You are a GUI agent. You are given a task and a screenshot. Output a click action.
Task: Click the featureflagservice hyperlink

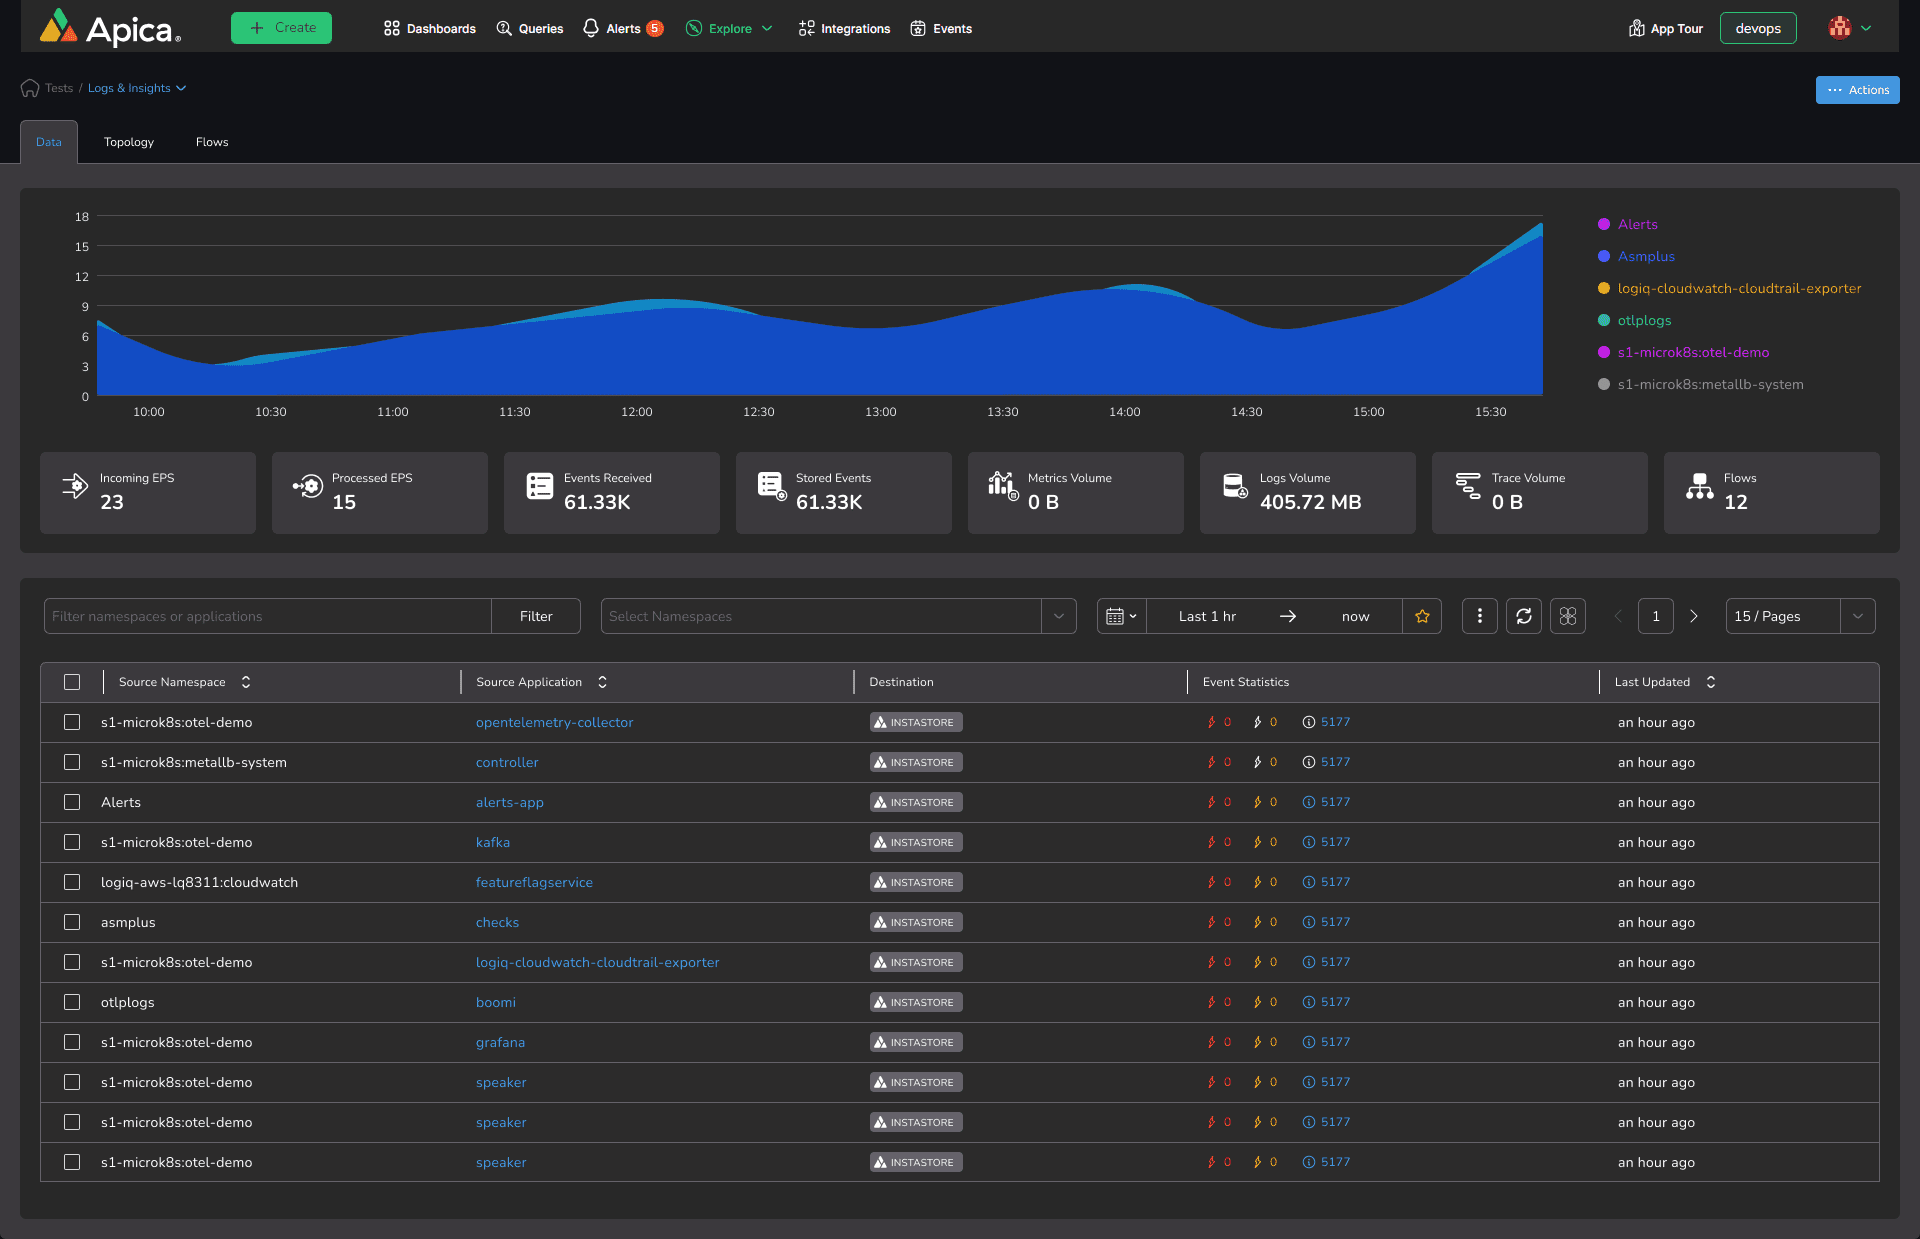pyautogui.click(x=532, y=882)
